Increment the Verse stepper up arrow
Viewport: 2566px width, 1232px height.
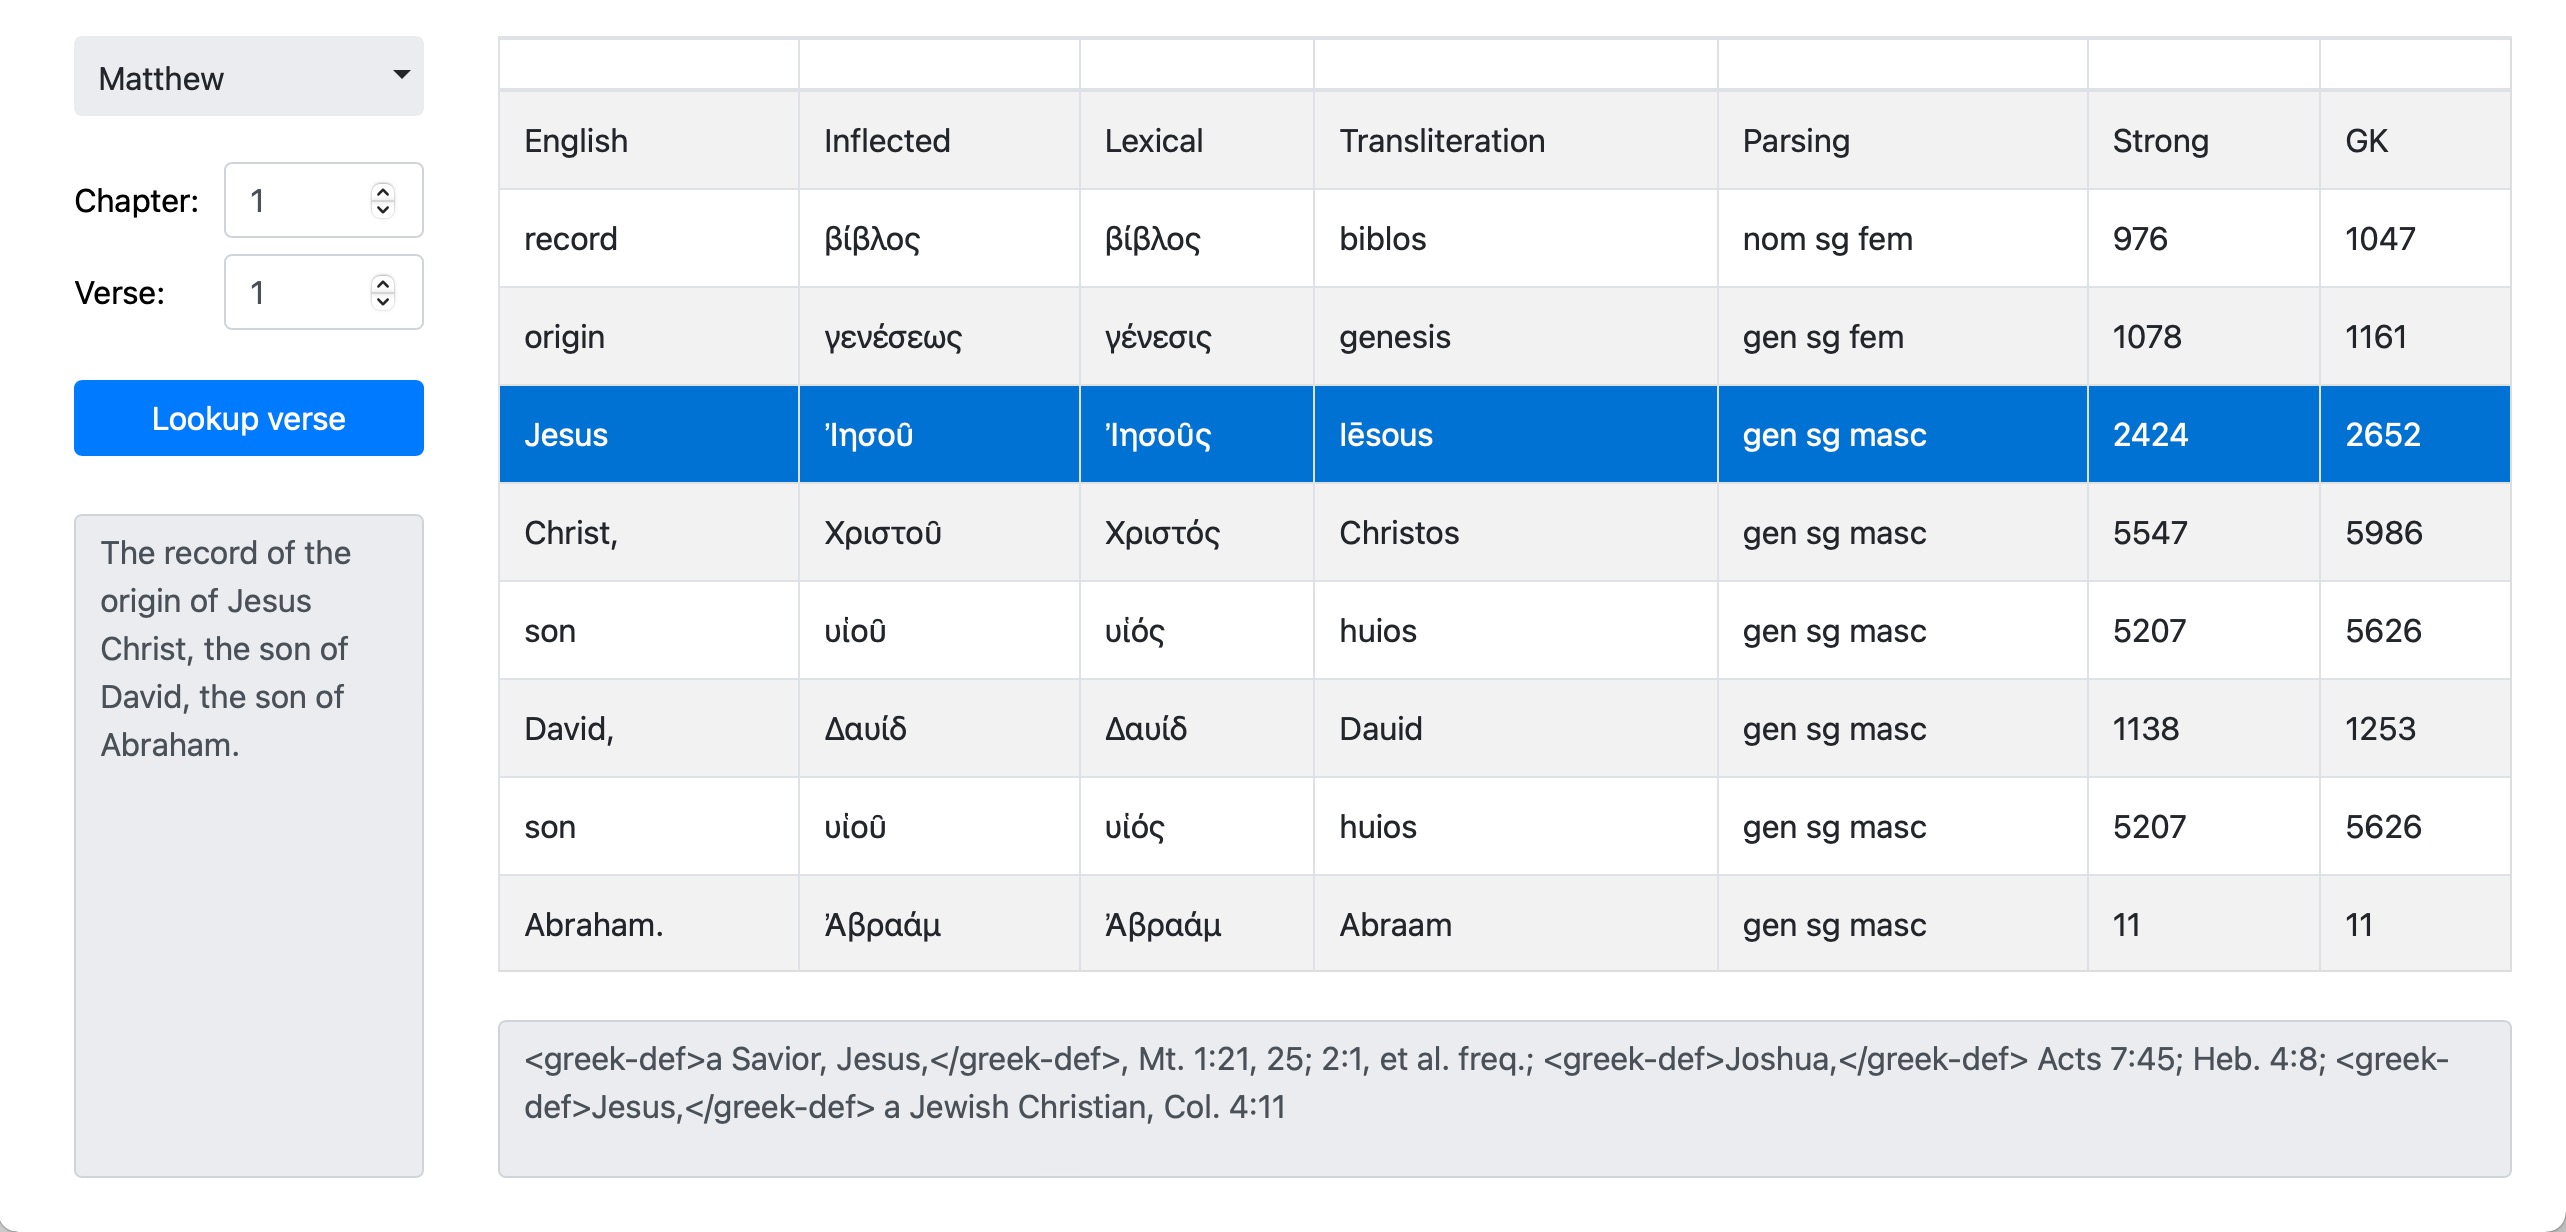pyautogui.click(x=382, y=283)
